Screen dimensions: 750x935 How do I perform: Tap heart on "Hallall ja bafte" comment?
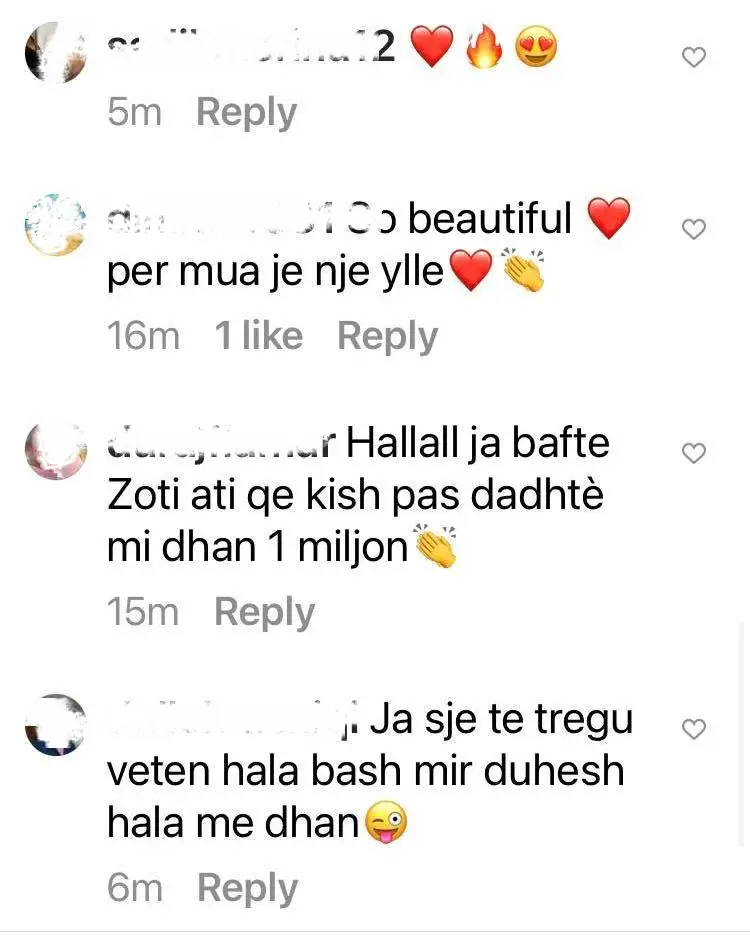693,453
